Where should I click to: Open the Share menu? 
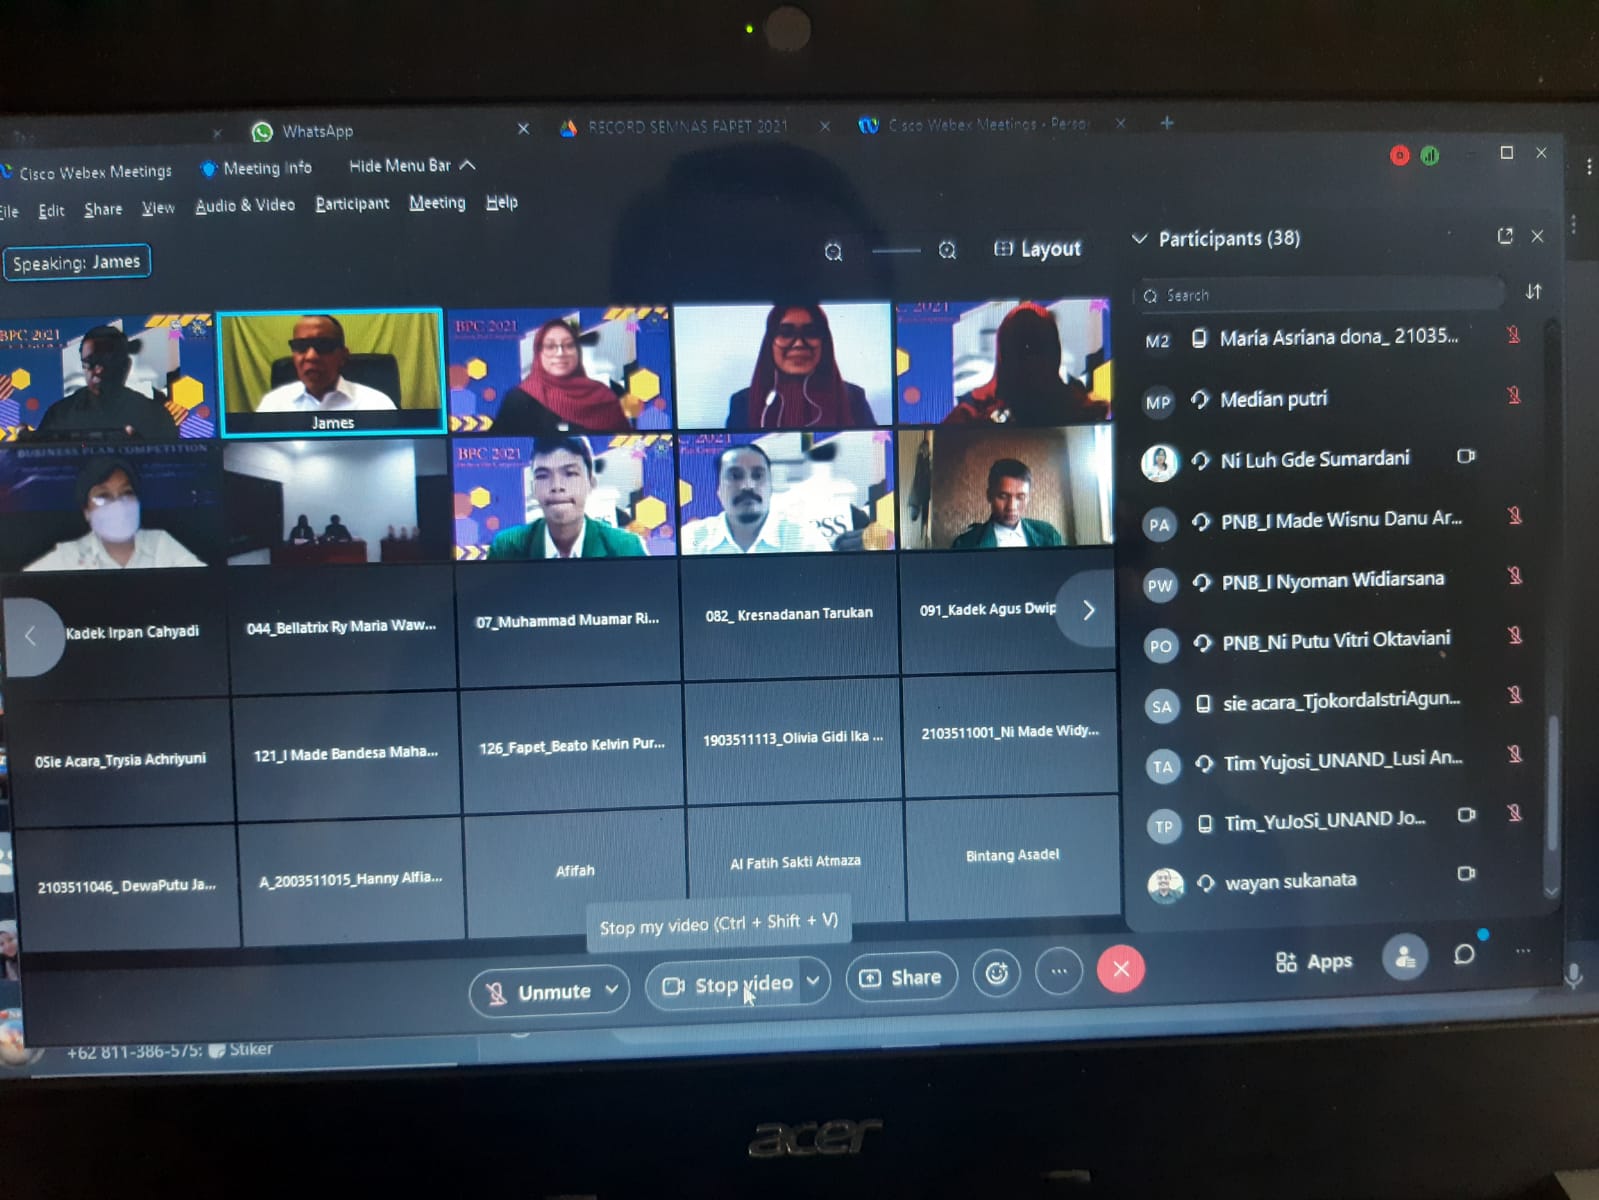[103, 209]
